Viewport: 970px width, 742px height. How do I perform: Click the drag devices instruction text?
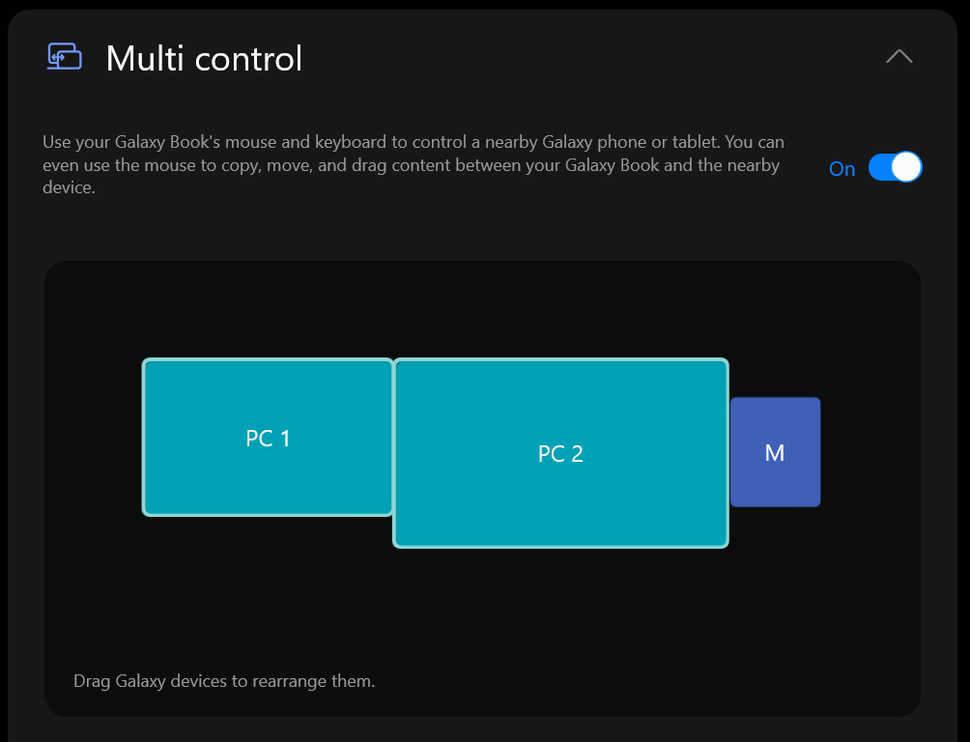point(223,680)
